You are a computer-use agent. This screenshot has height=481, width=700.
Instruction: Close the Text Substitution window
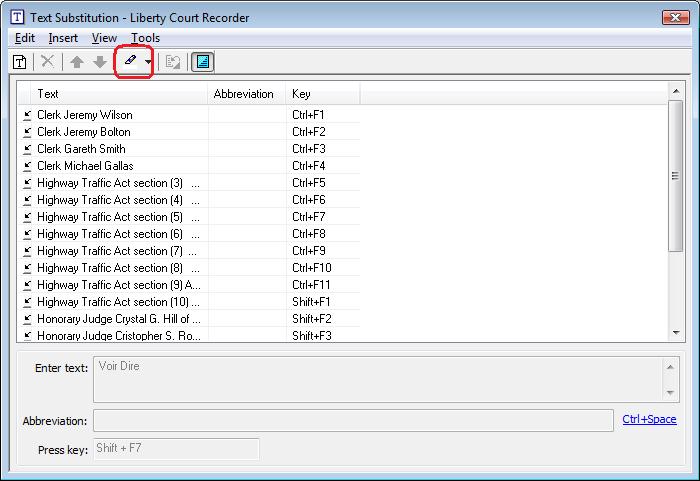pos(675,17)
